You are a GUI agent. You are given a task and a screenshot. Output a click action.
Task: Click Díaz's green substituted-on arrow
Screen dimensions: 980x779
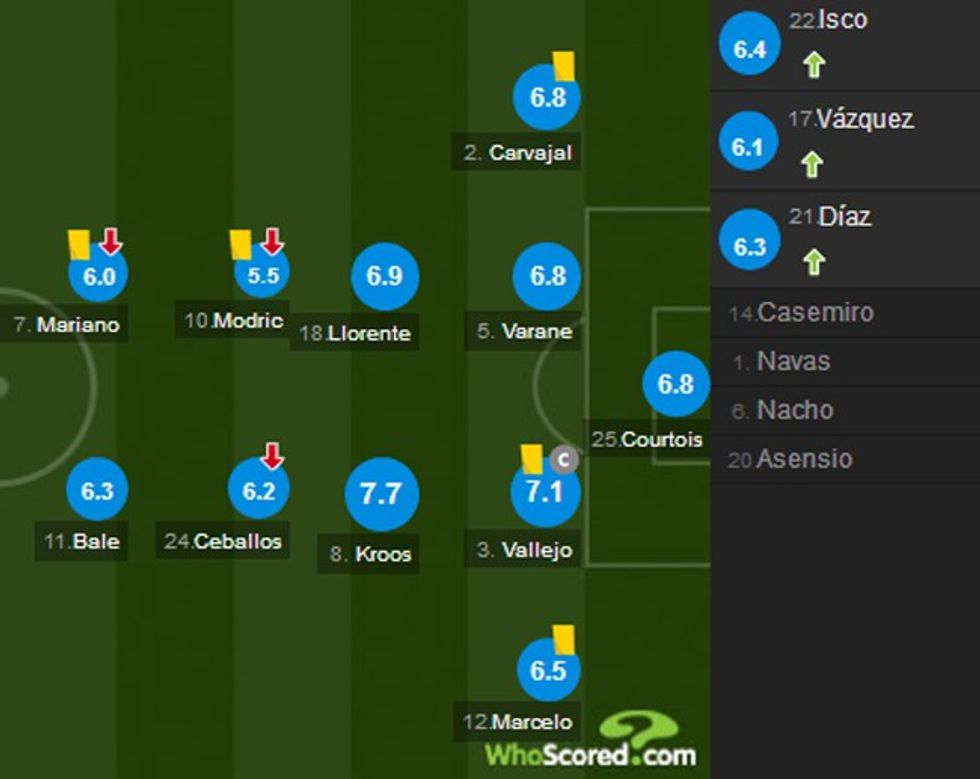[813, 262]
